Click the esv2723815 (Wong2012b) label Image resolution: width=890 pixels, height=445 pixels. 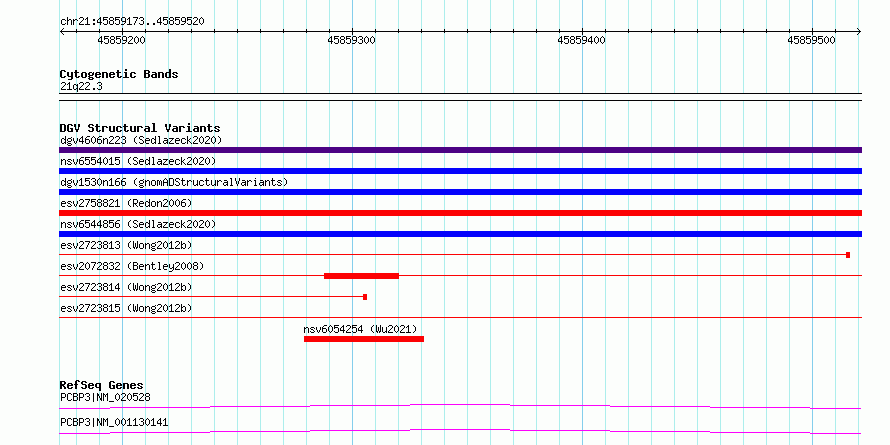126,308
